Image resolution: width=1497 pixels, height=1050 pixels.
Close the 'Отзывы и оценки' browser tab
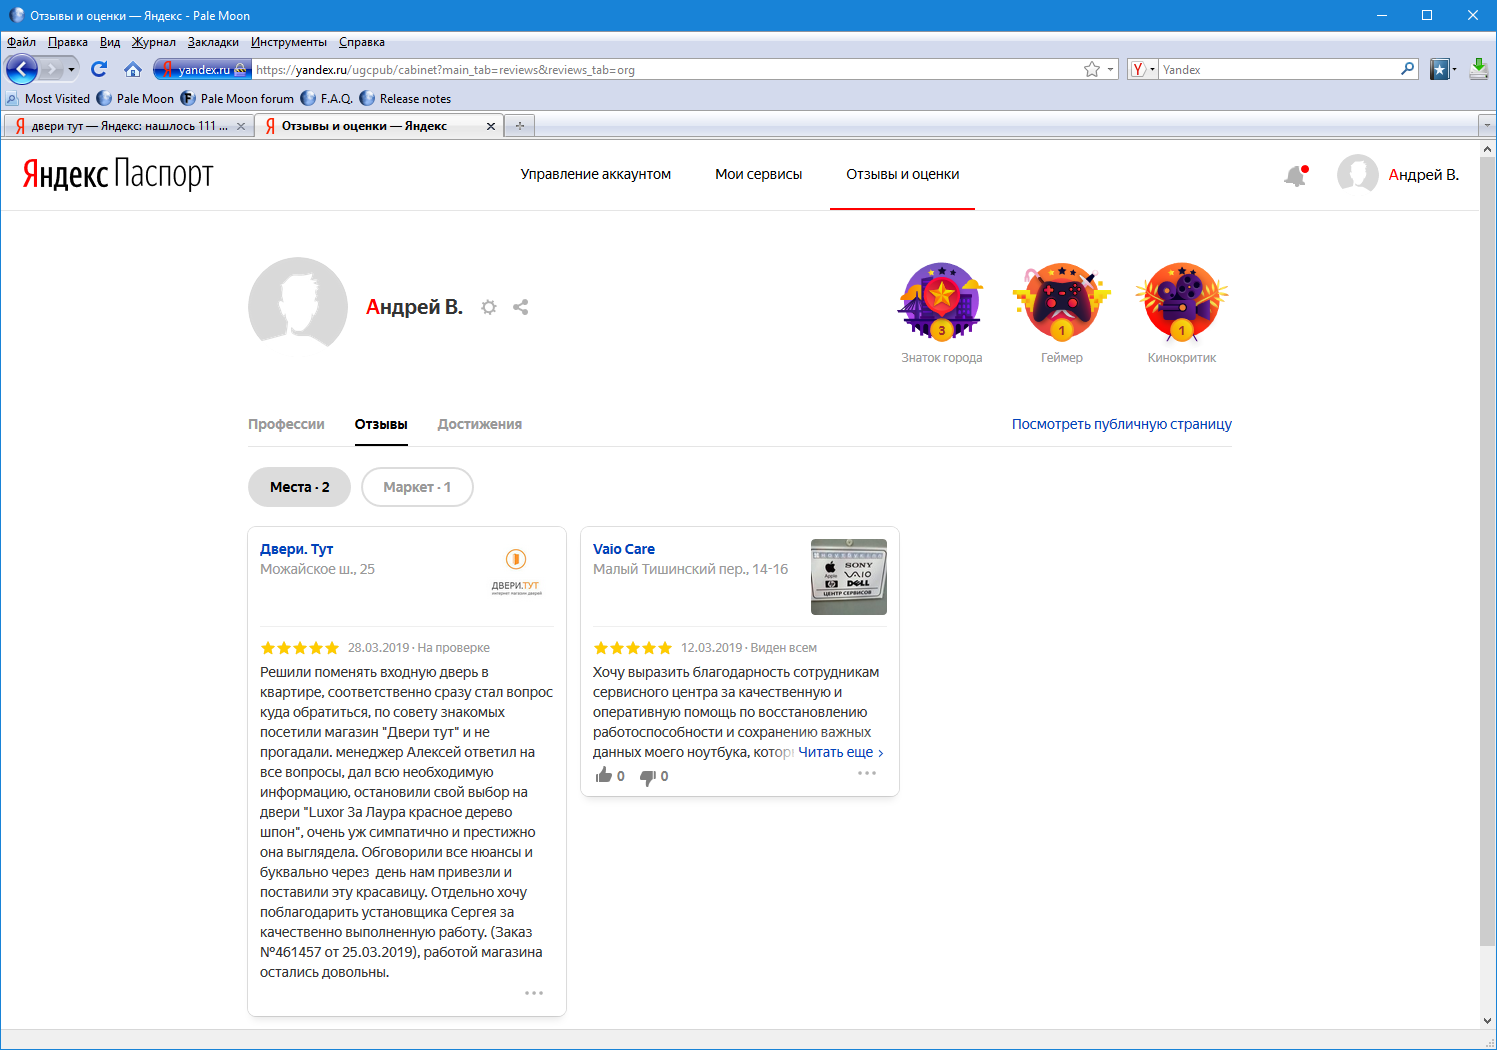pyautogui.click(x=491, y=126)
